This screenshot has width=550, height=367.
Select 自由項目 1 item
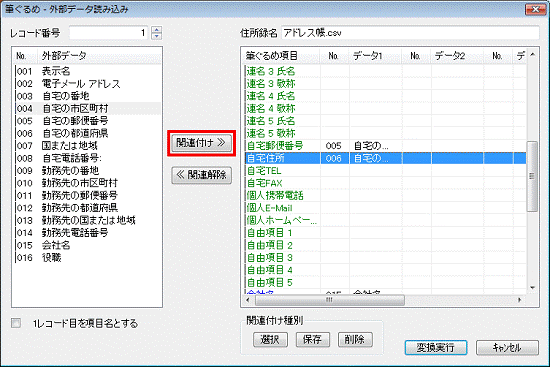(385, 233)
